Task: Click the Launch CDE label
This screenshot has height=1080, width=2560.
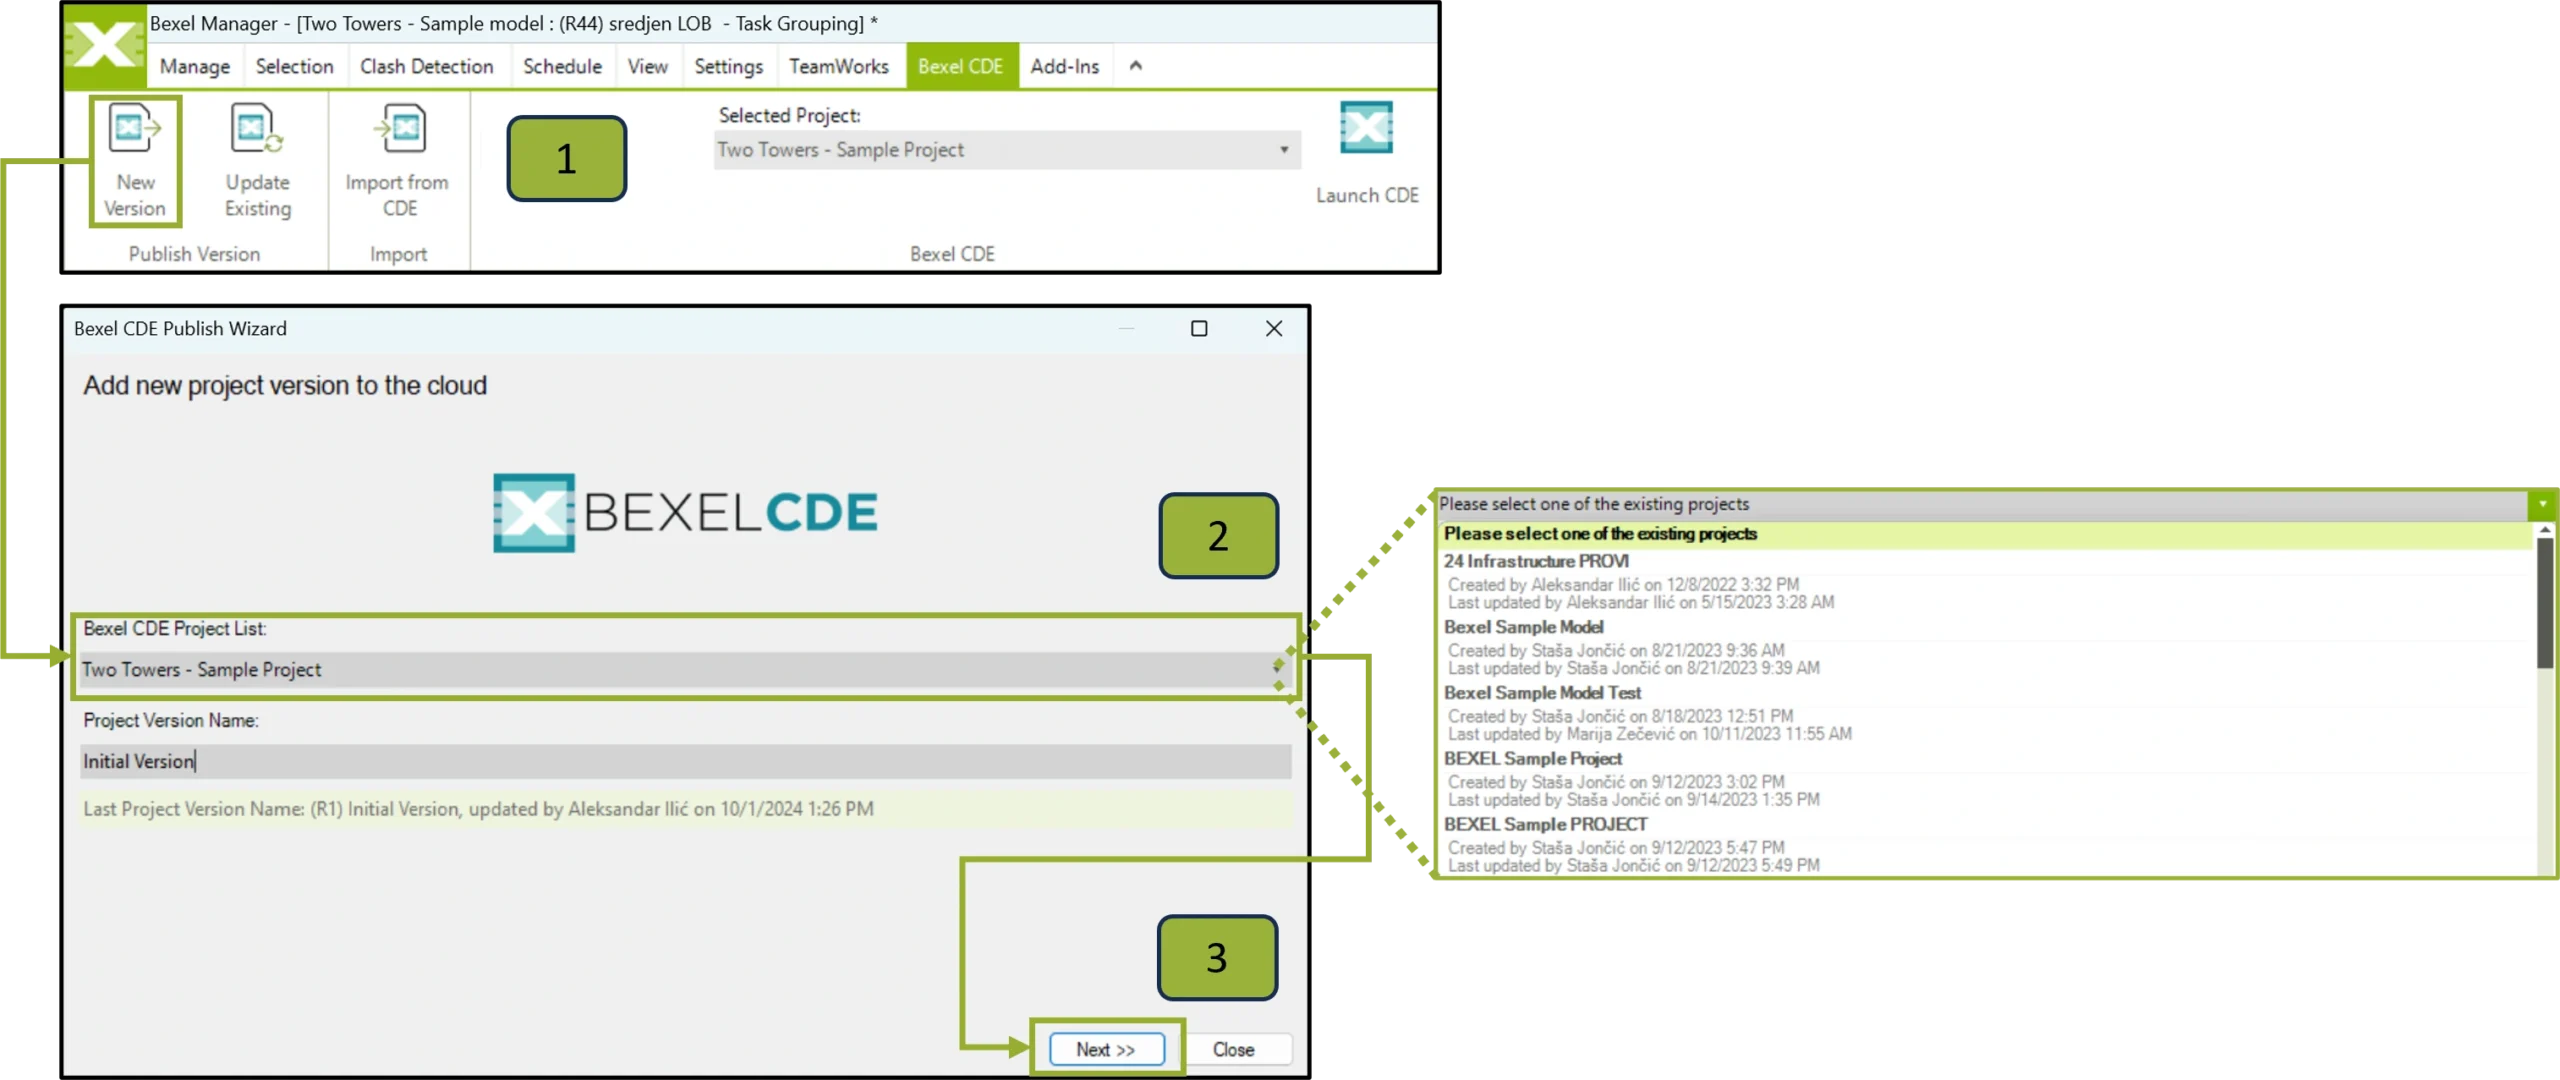Action: tap(1367, 196)
